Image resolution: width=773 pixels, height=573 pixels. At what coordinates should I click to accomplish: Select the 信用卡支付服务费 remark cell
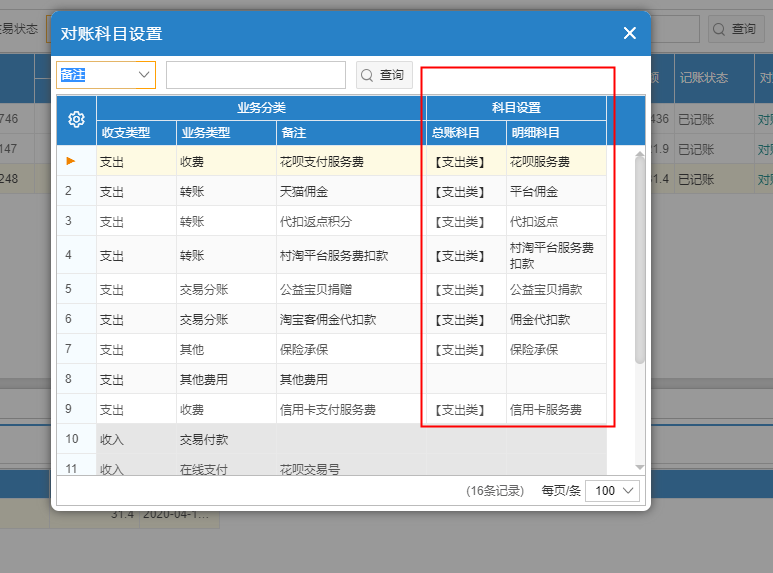(x=351, y=409)
